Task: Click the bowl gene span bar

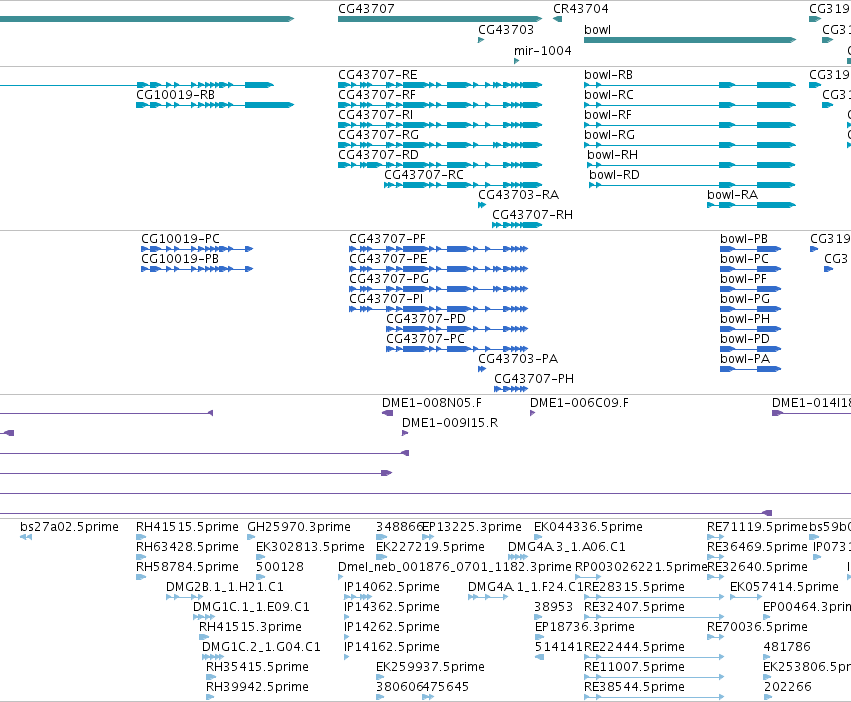Action: pos(690,40)
